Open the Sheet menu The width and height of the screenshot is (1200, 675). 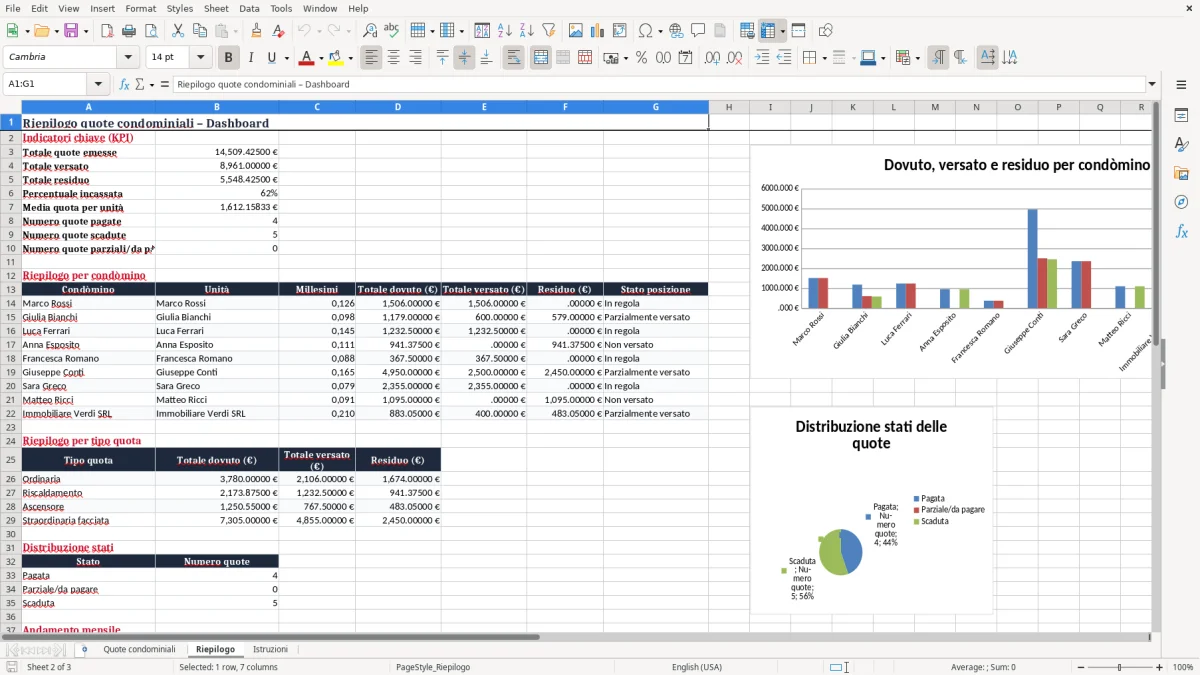point(216,8)
